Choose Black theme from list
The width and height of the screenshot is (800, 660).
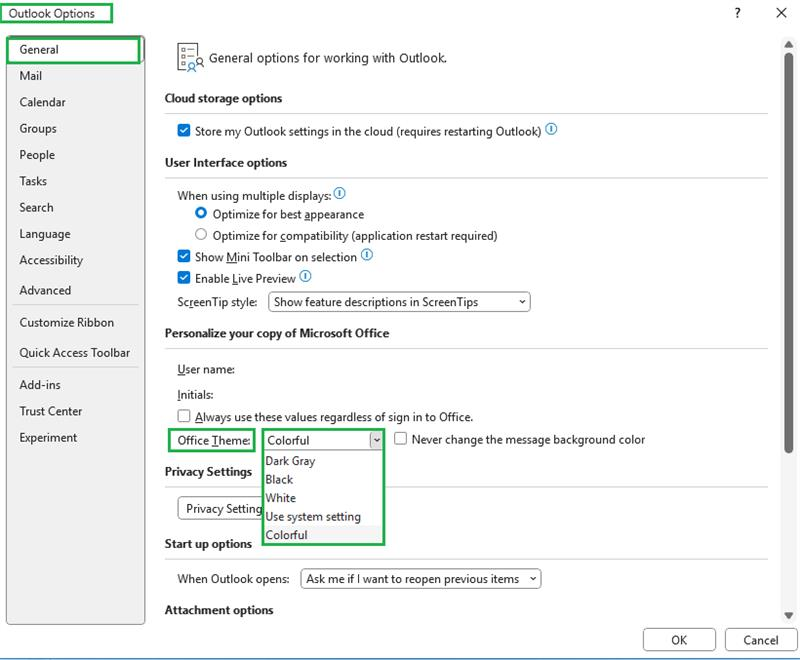[323, 479]
